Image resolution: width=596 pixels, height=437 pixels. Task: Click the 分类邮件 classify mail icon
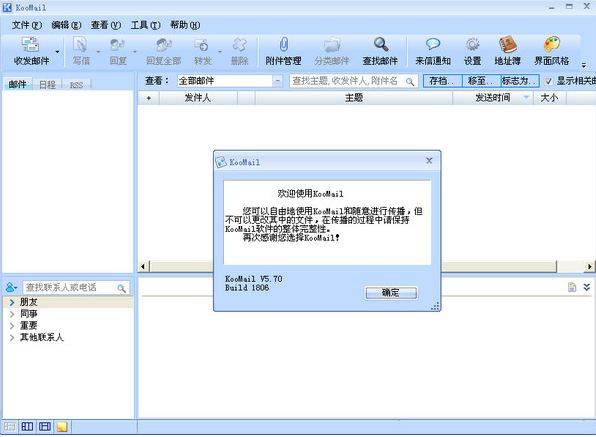click(x=332, y=44)
